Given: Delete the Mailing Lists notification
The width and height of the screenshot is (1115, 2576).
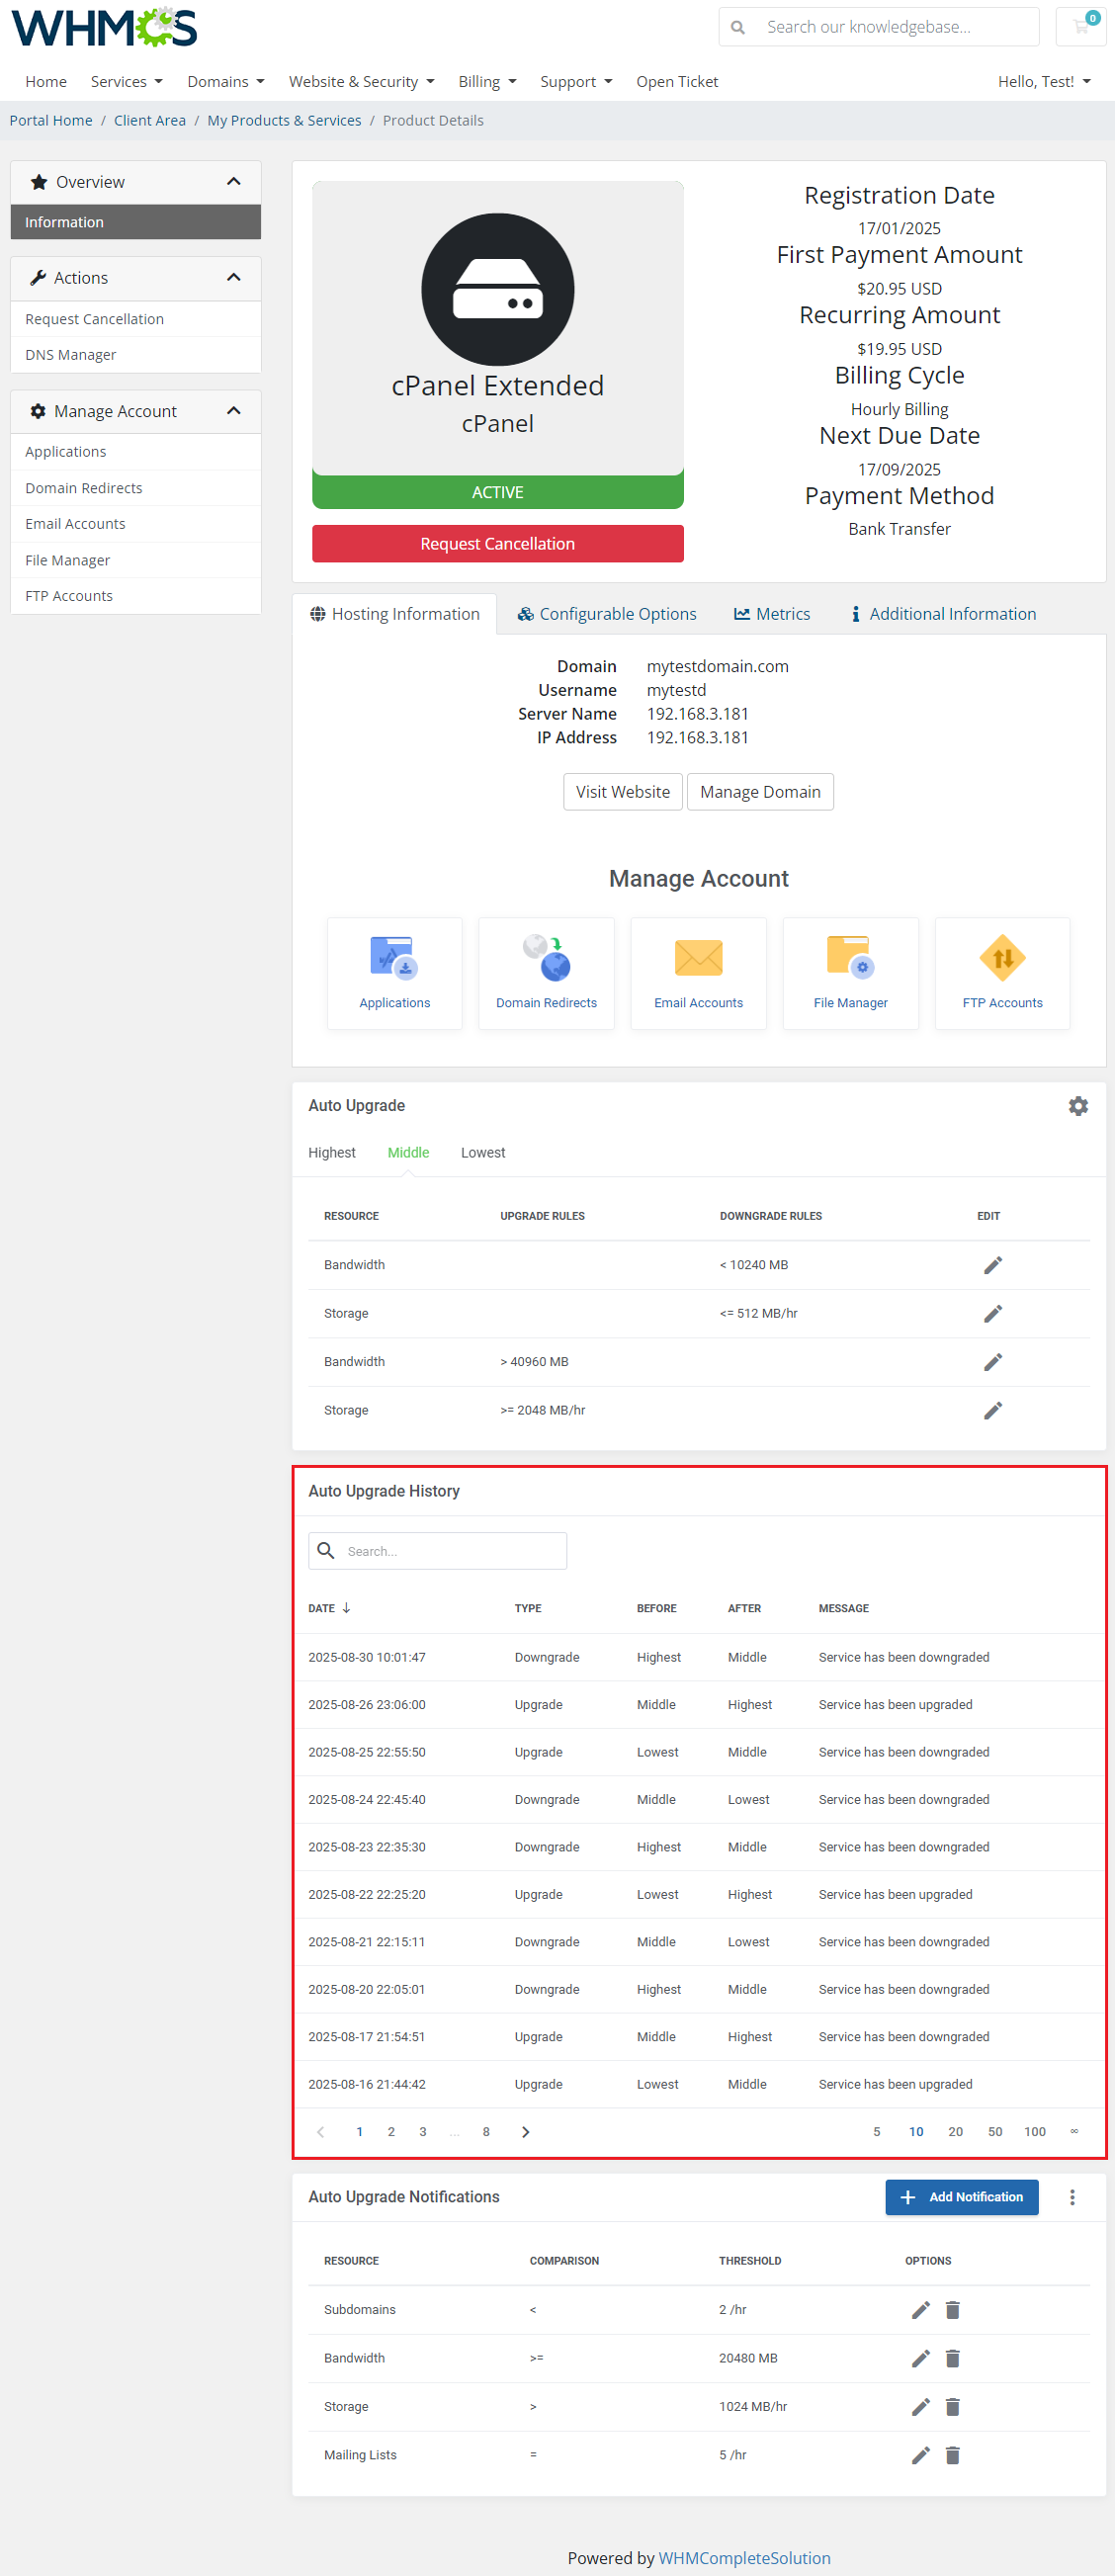Looking at the screenshot, I should [x=952, y=2455].
